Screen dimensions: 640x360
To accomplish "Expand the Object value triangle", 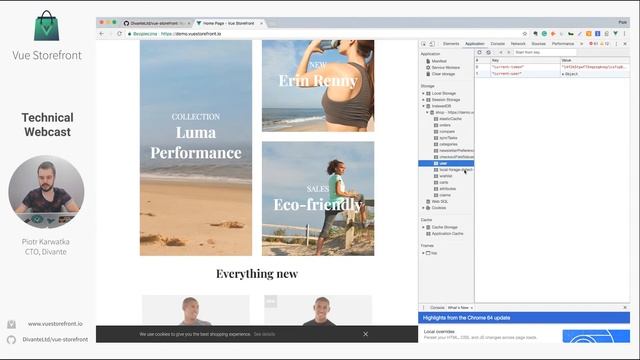I will [x=563, y=74].
